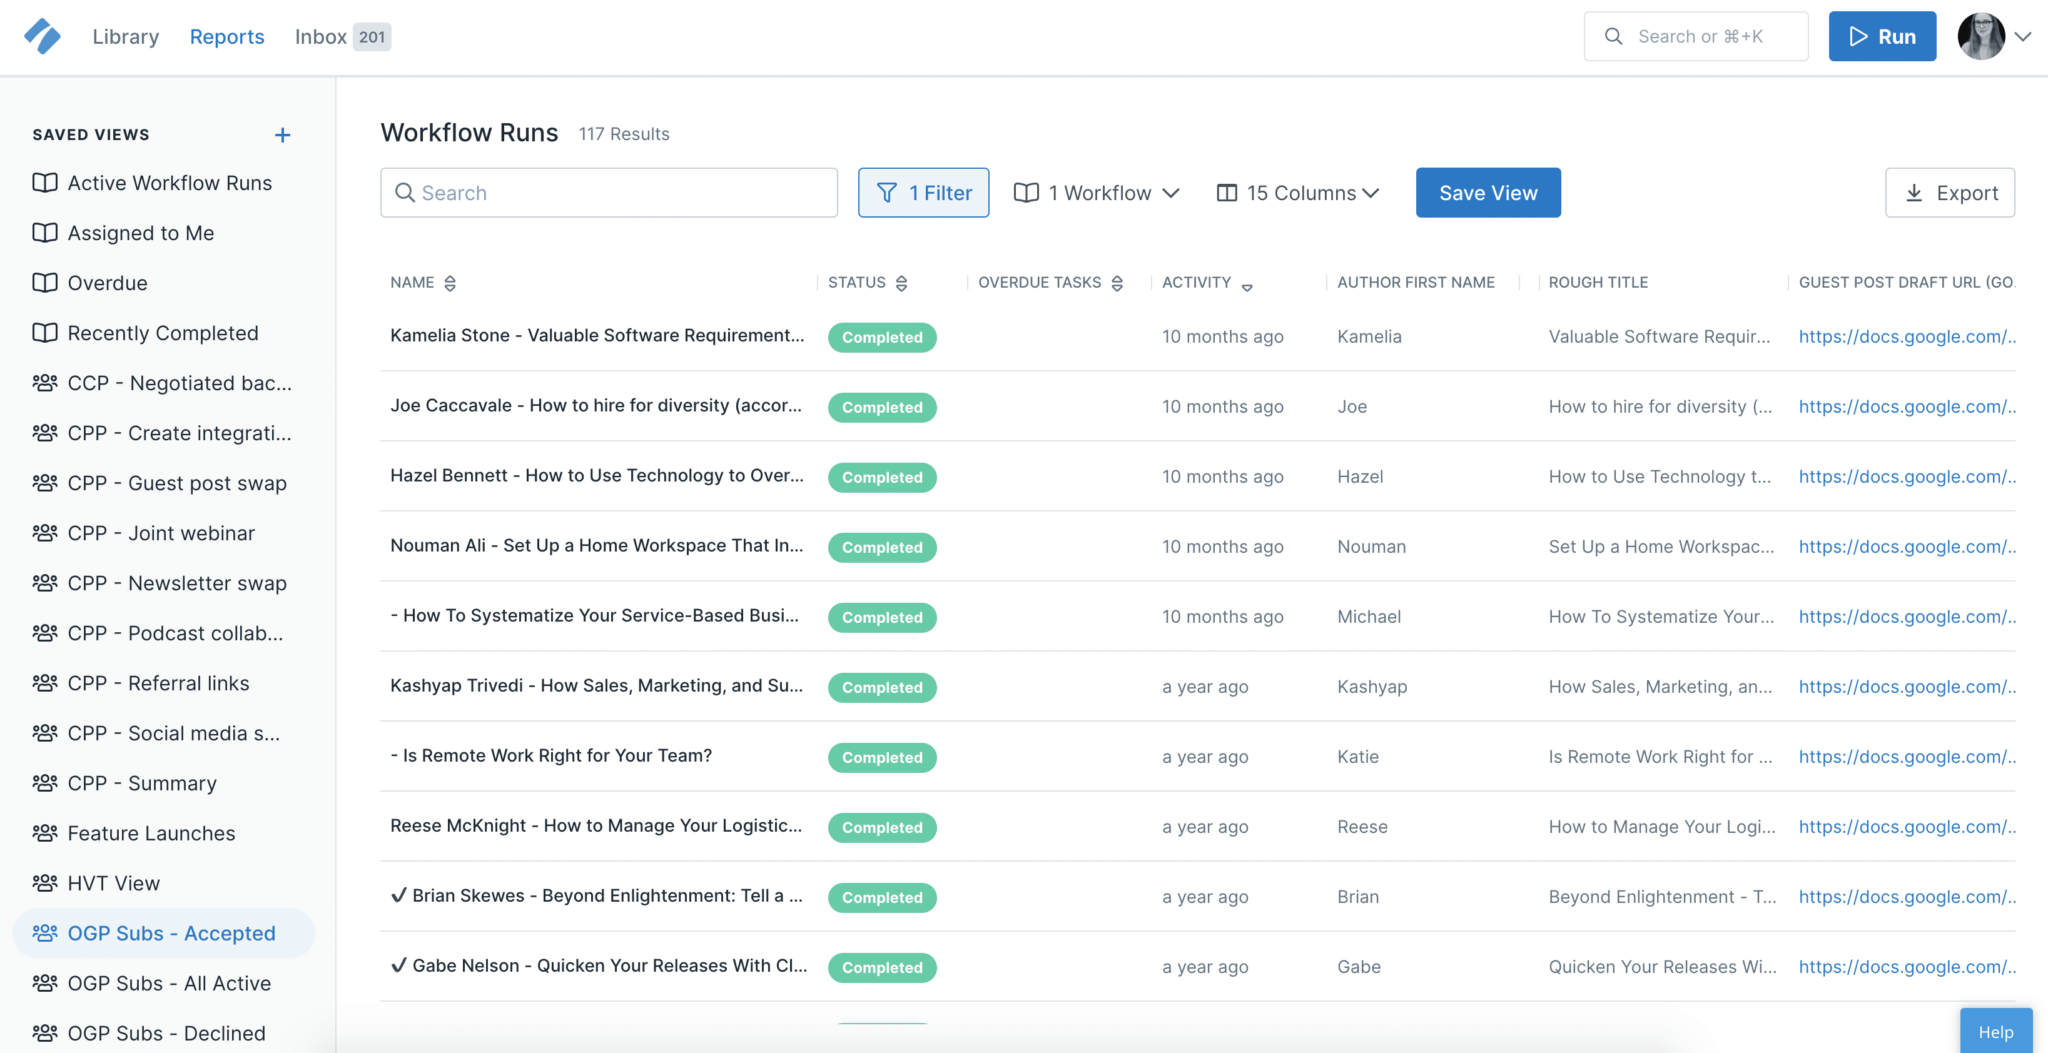Open the account menu chevron beside avatar
This screenshot has width=2048, height=1053.
coord(2025,36)
